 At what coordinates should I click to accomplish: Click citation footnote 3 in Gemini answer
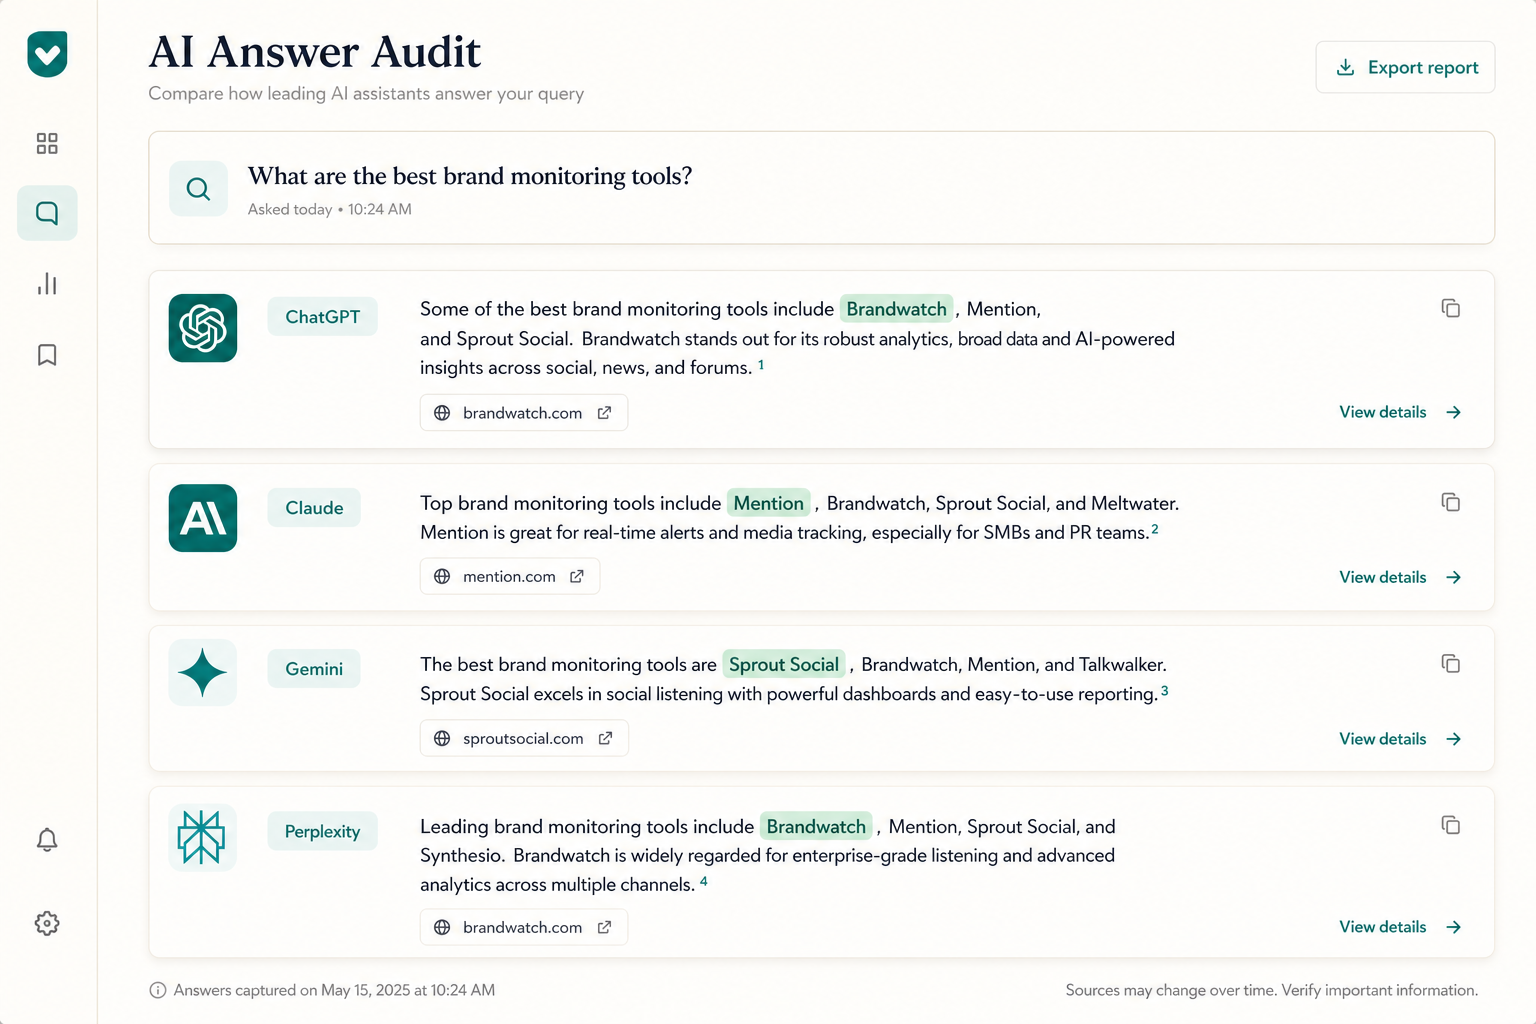pos(1164,691)
